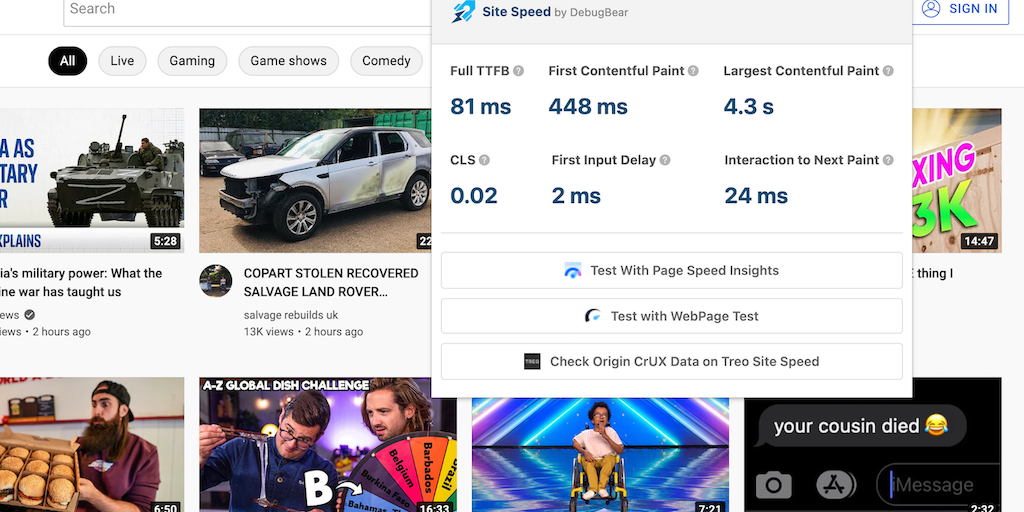Click '13K views • 2 hours ago' text

(x=303, y=332)
